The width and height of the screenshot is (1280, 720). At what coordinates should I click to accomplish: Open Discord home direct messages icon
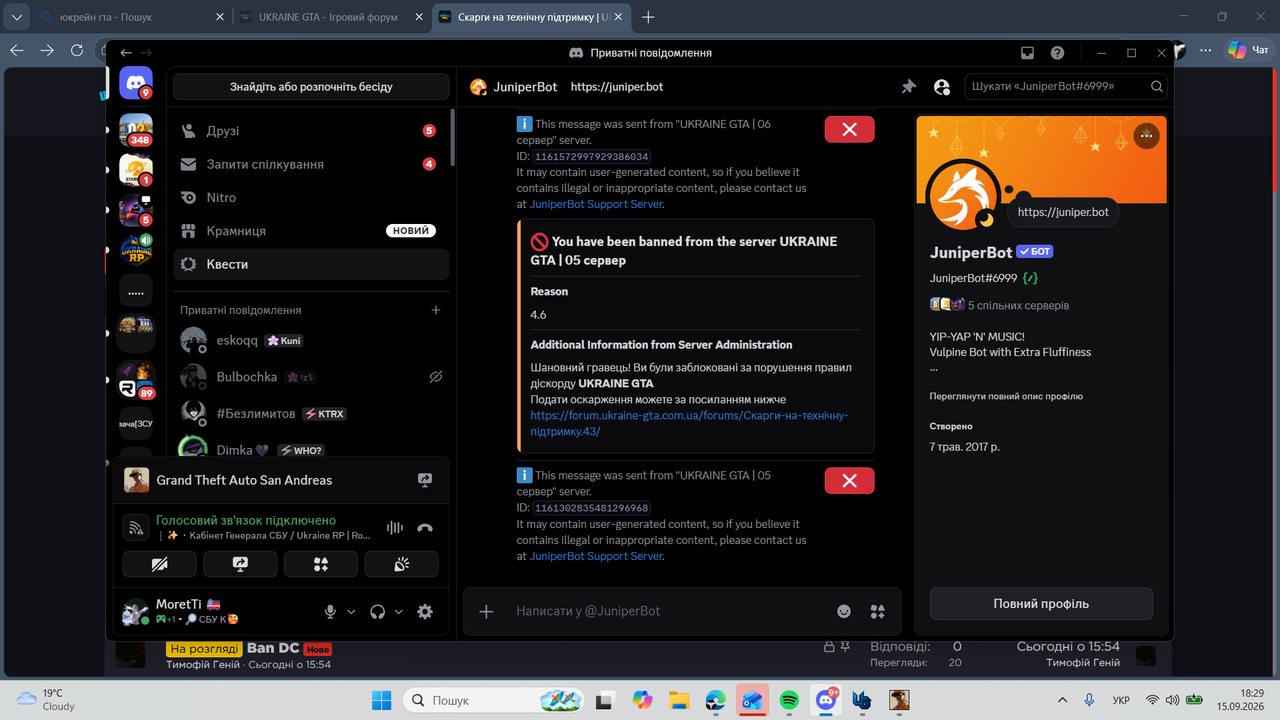point(136,83)
